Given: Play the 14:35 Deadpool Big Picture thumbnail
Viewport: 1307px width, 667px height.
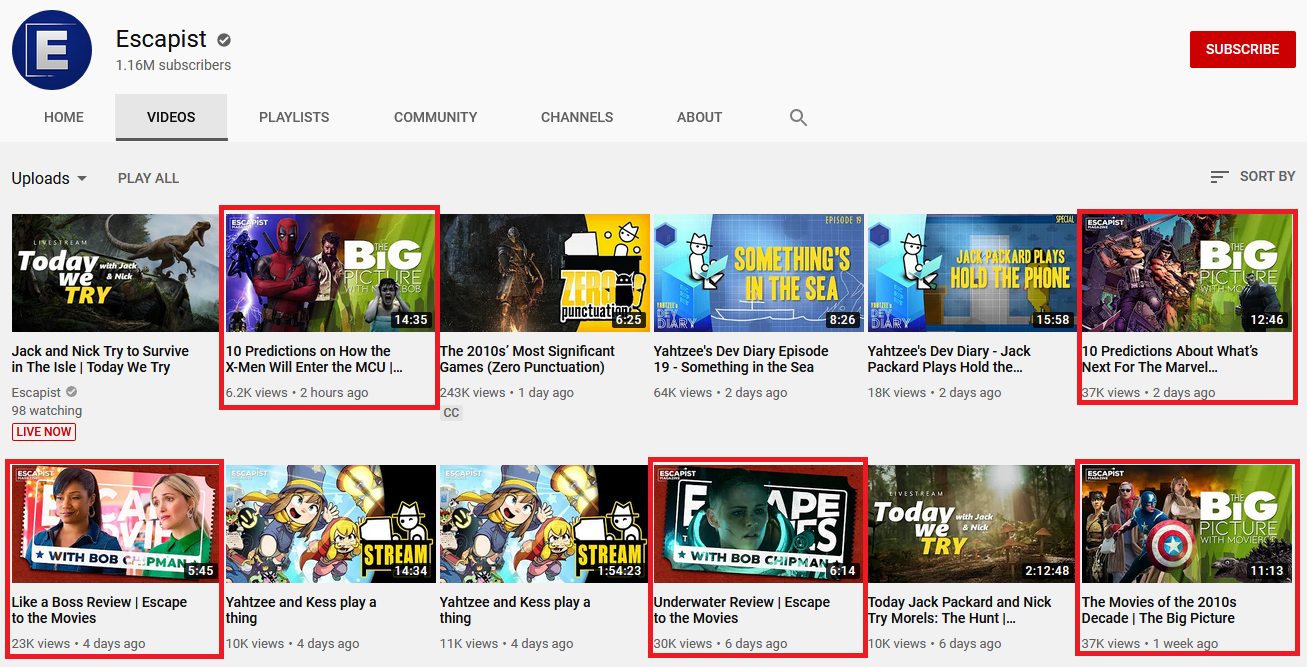Looking at the screenshot, I should tap(329, 273).
